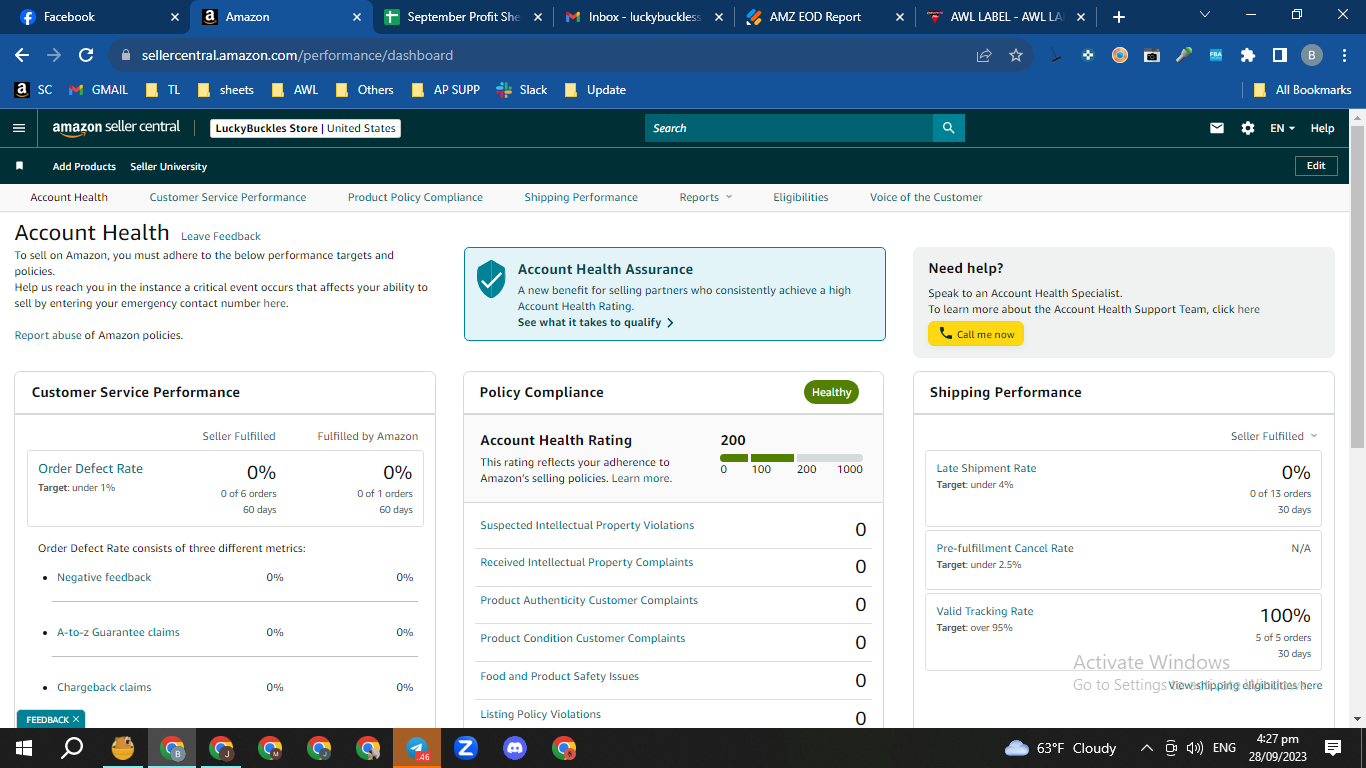Open the Eligibilities tab
The width and height of the screenshot is (1366, 768).
click(801, 197)
